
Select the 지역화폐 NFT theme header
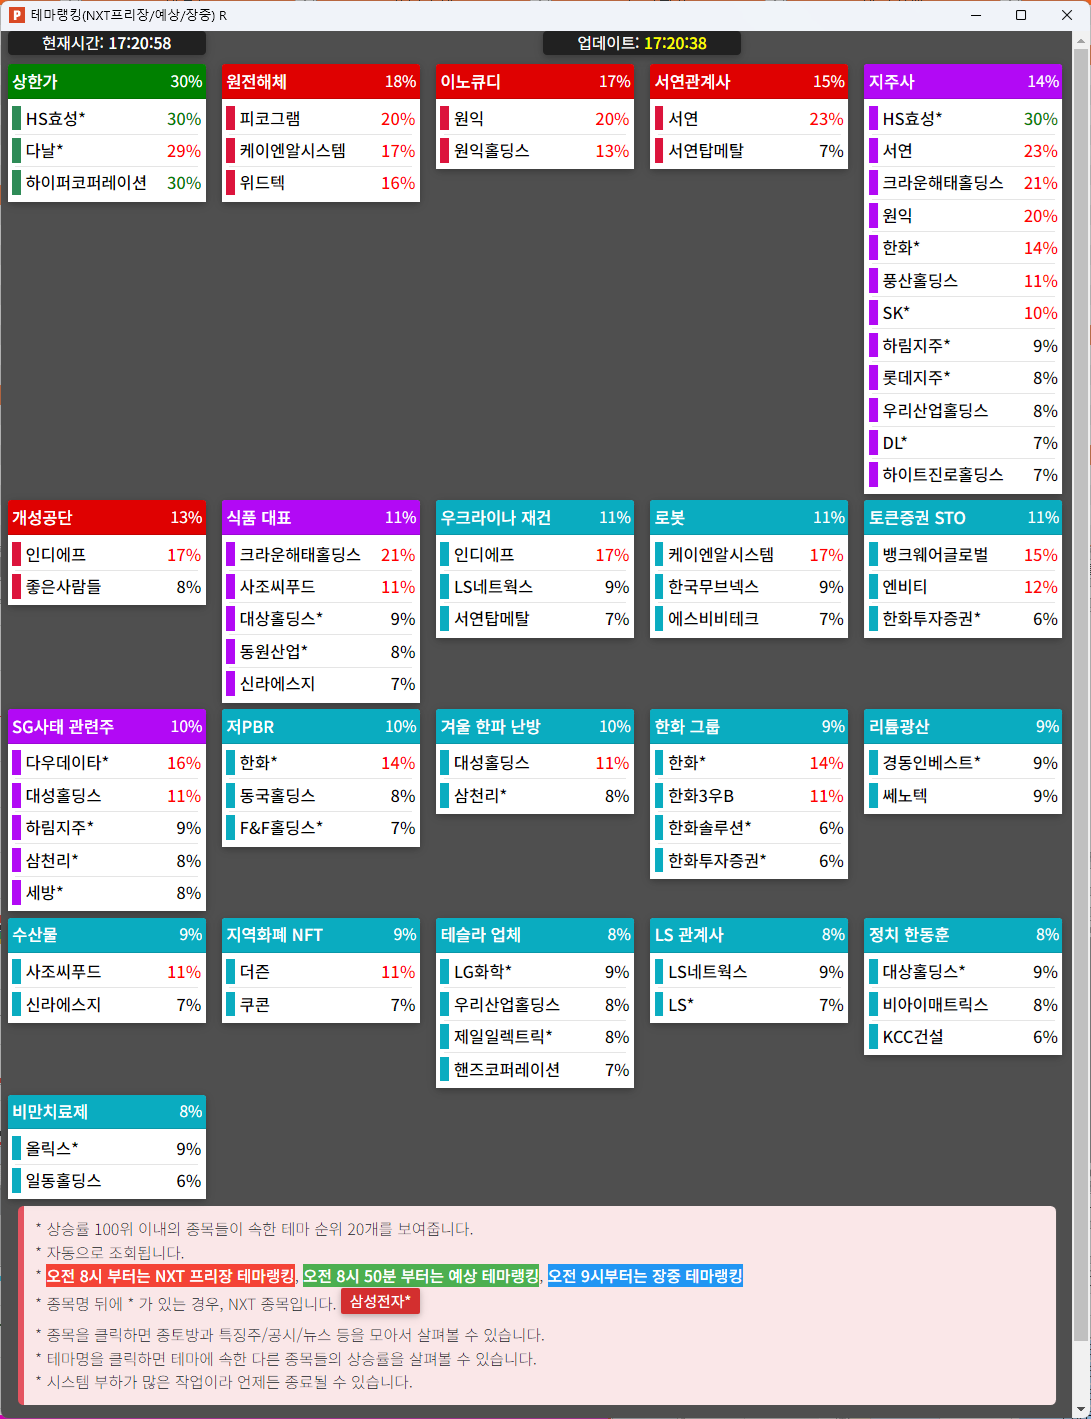coord(321,935)
